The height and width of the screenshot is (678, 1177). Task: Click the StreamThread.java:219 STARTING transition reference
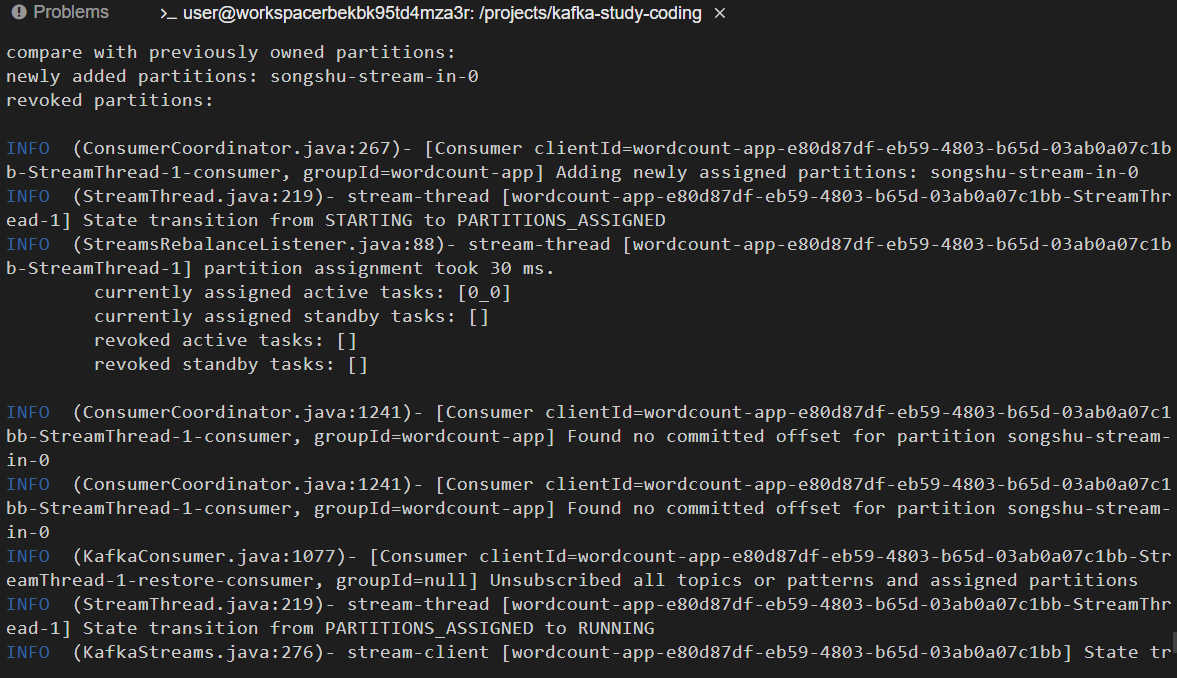203,196
